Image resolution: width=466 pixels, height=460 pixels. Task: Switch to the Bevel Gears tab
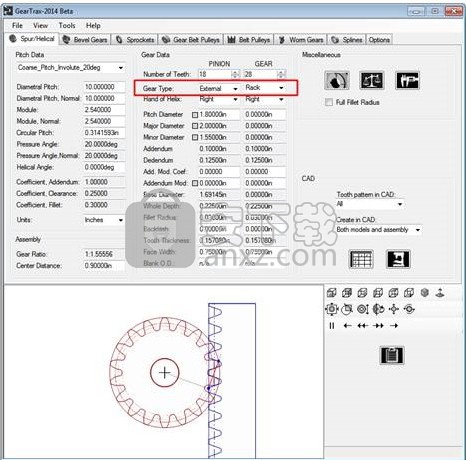coord(85,40)
